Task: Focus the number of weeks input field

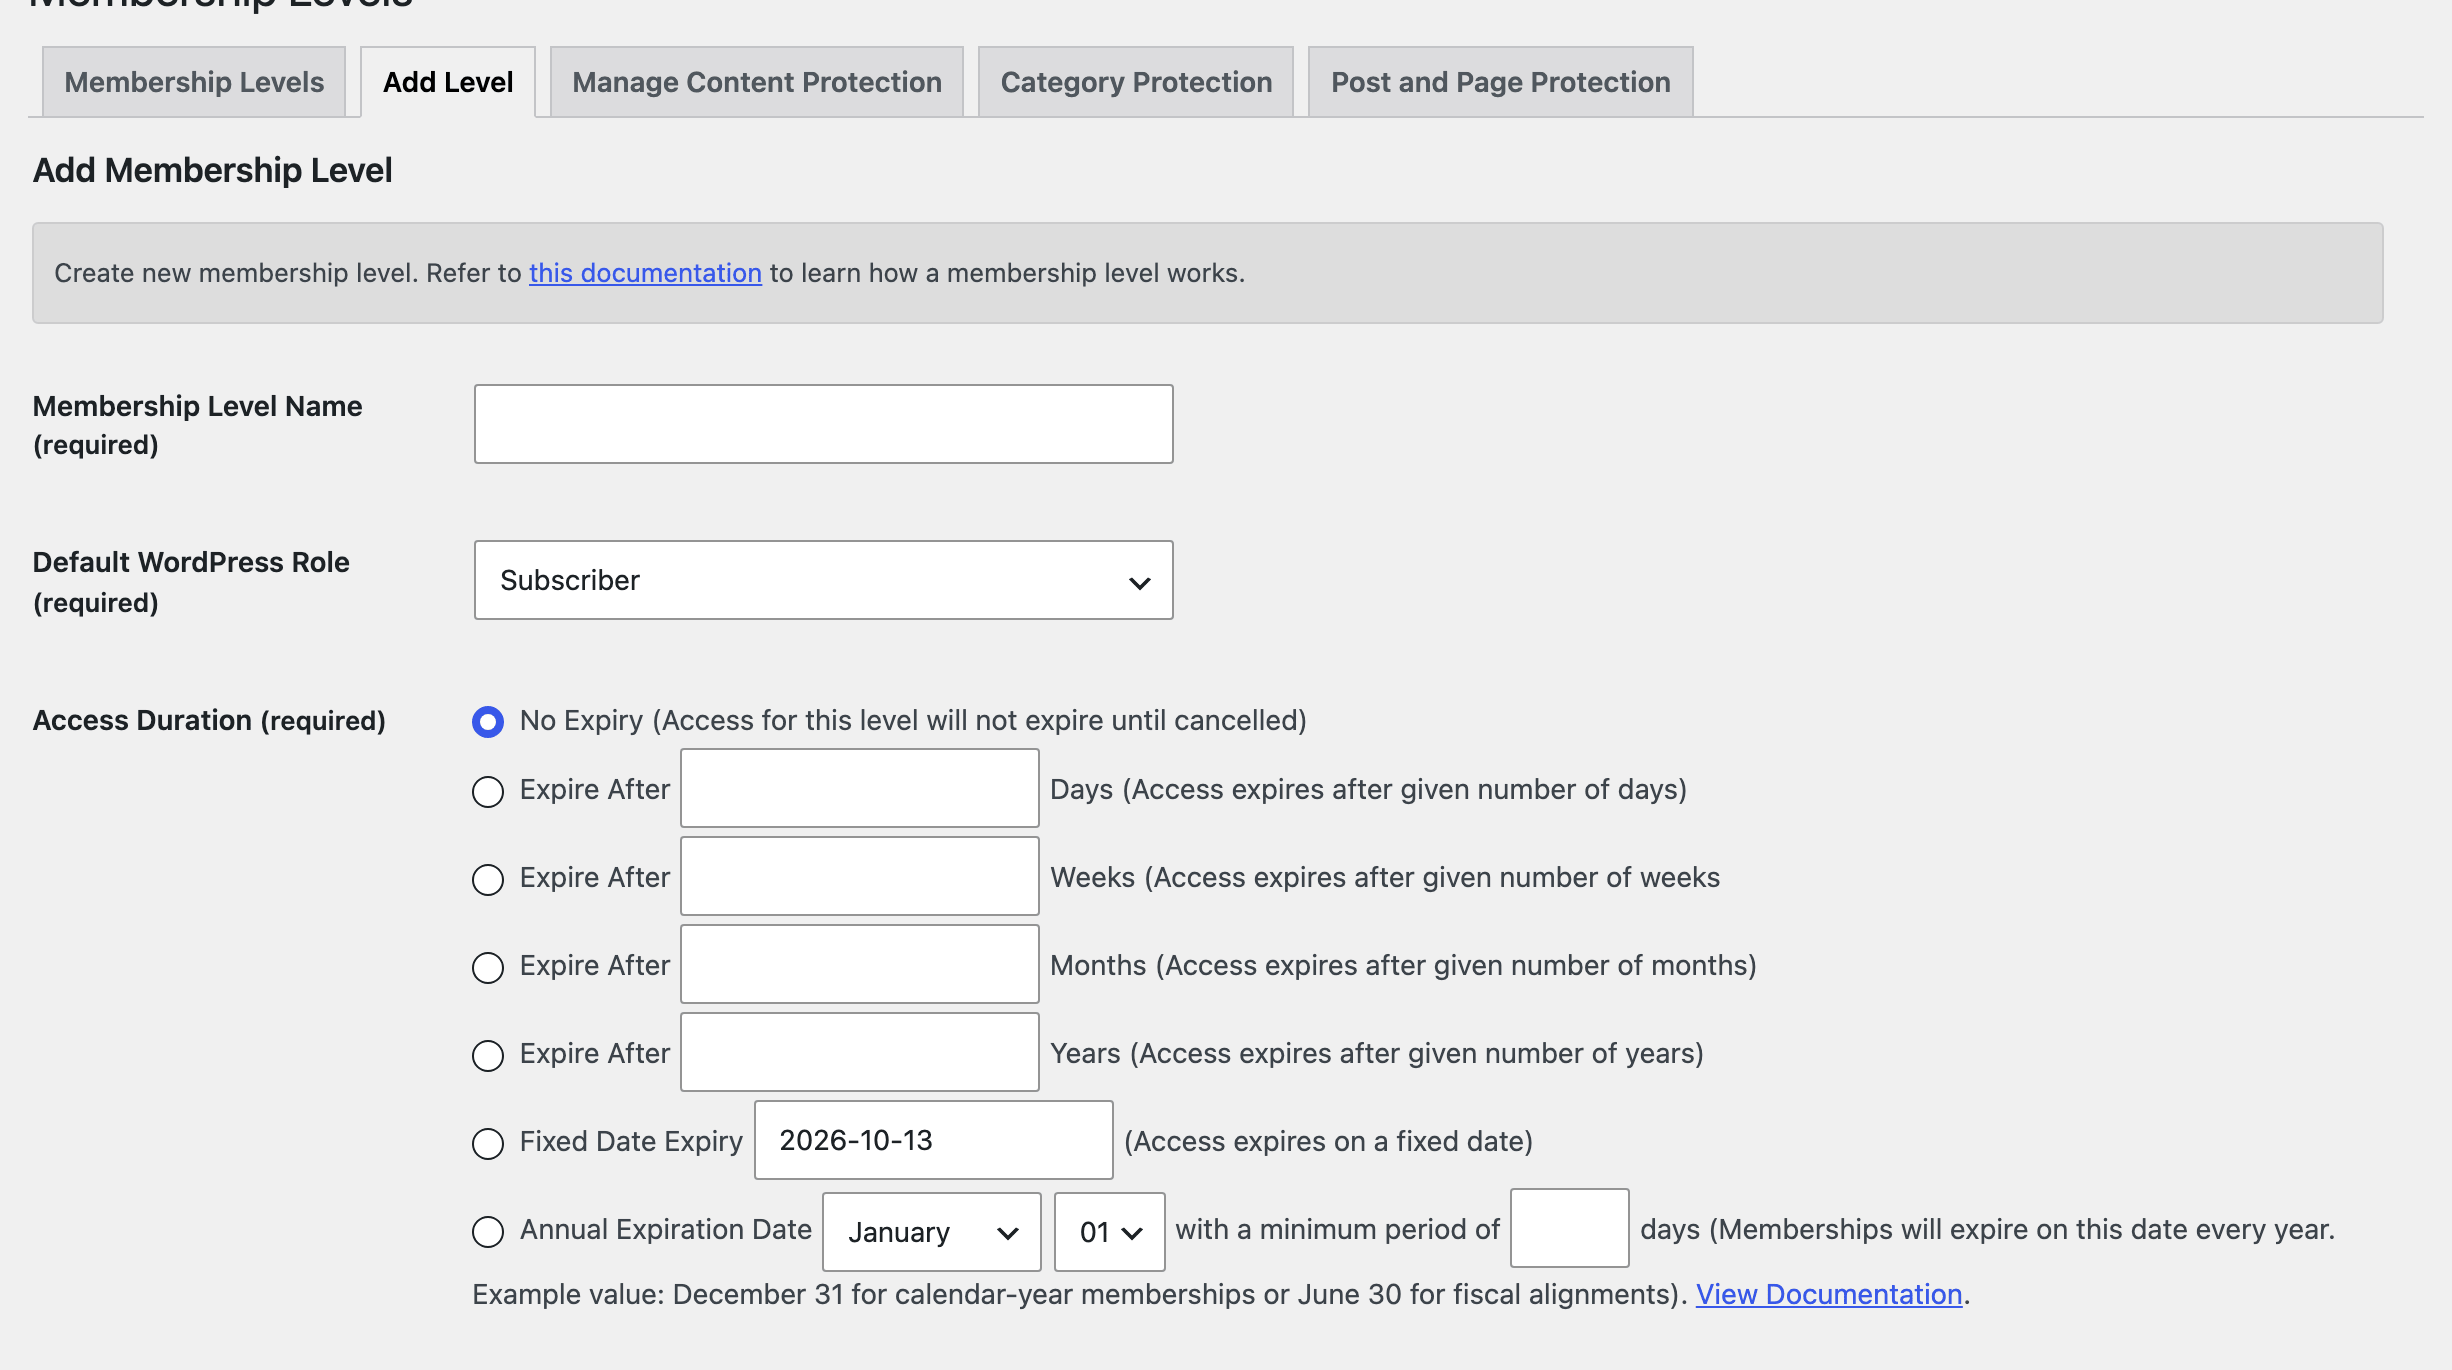Action: [860, 876]
